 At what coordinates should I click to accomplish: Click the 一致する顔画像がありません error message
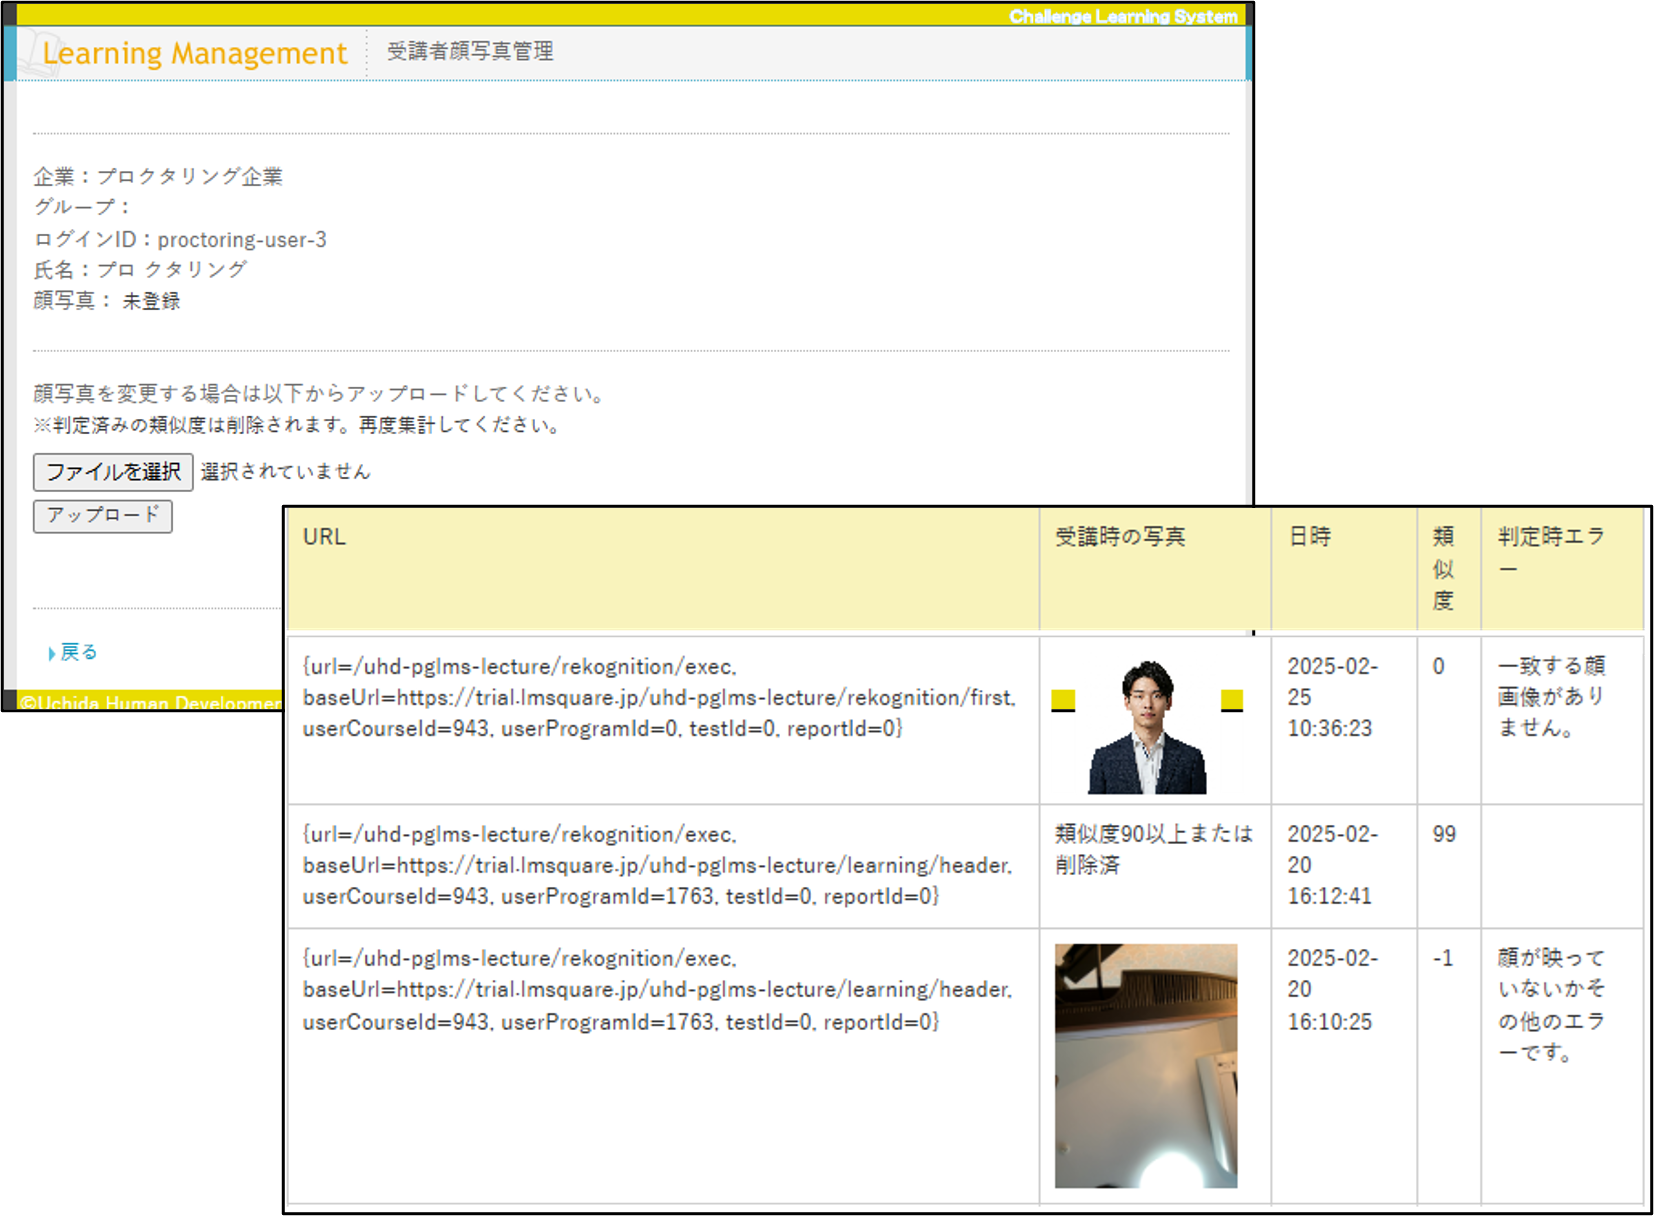click(1551, 697)
